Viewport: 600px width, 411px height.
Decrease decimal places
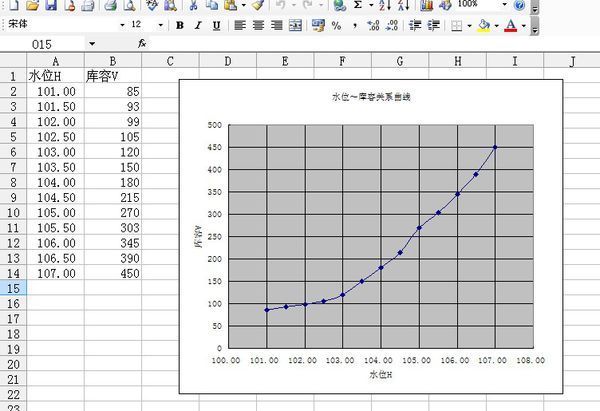click(392, 26)
